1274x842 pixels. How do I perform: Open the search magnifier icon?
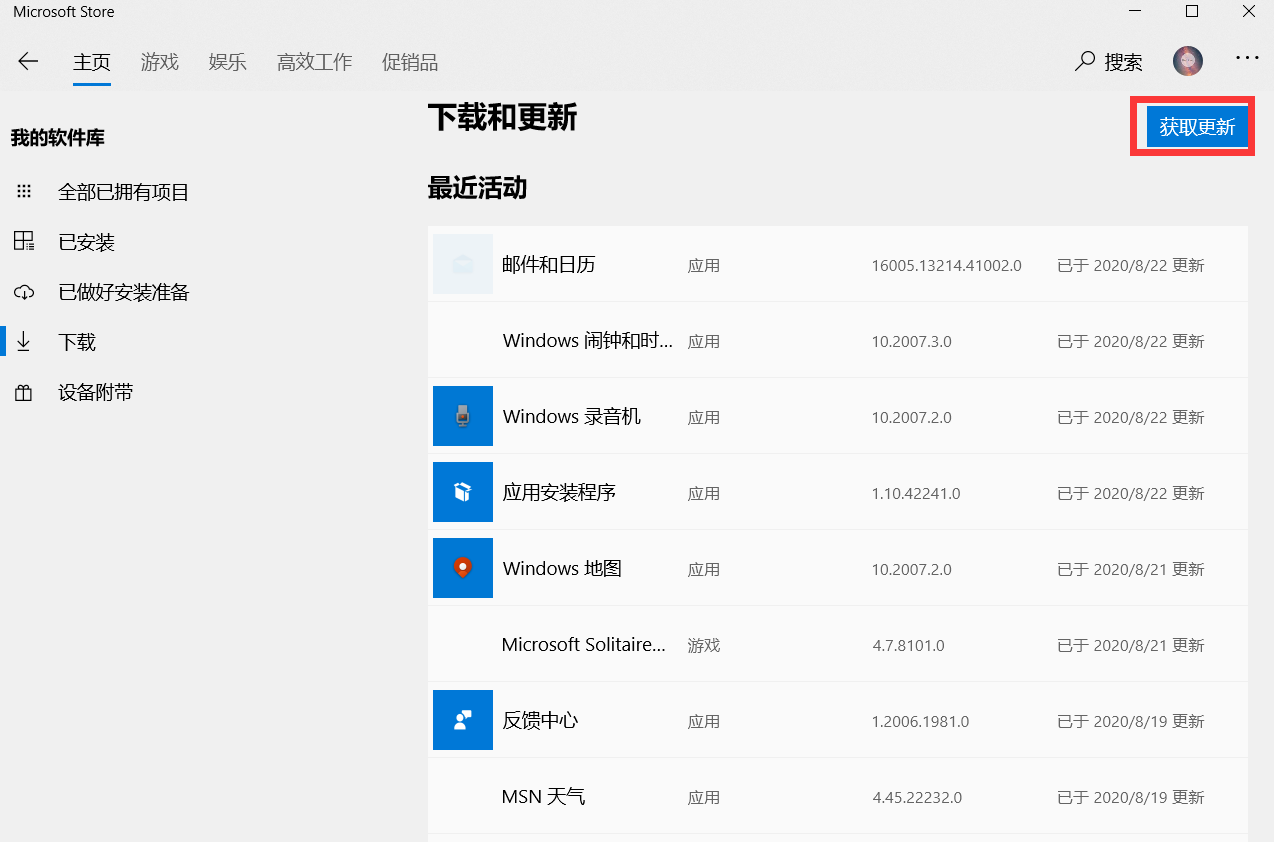point(1085,61)
